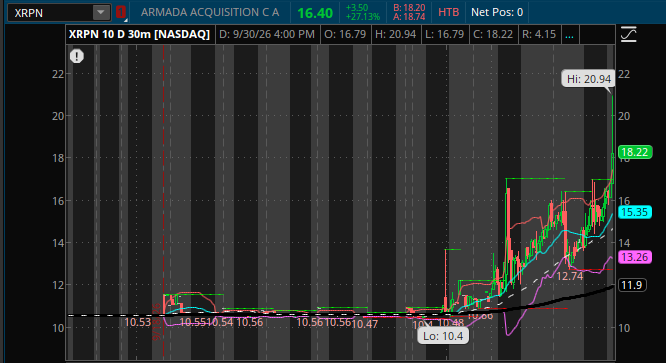Click the D: 9/30/26 4:00 PM date
The image size is (666, 363).
pos(267,34)
